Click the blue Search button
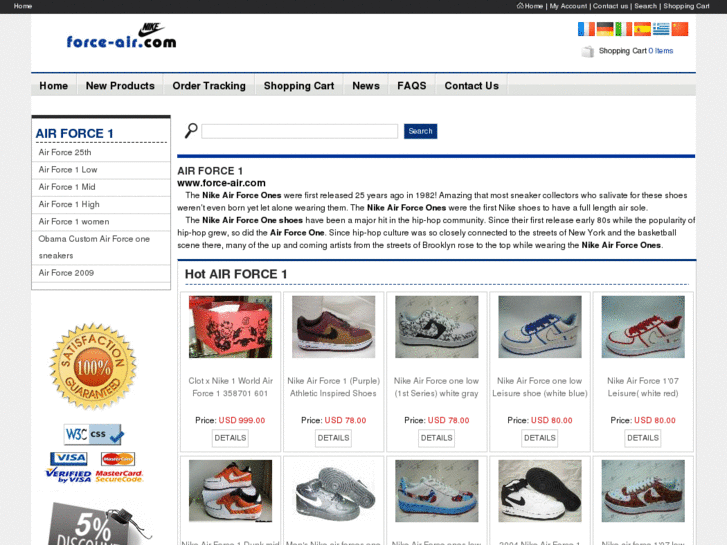 click(421, 131)
